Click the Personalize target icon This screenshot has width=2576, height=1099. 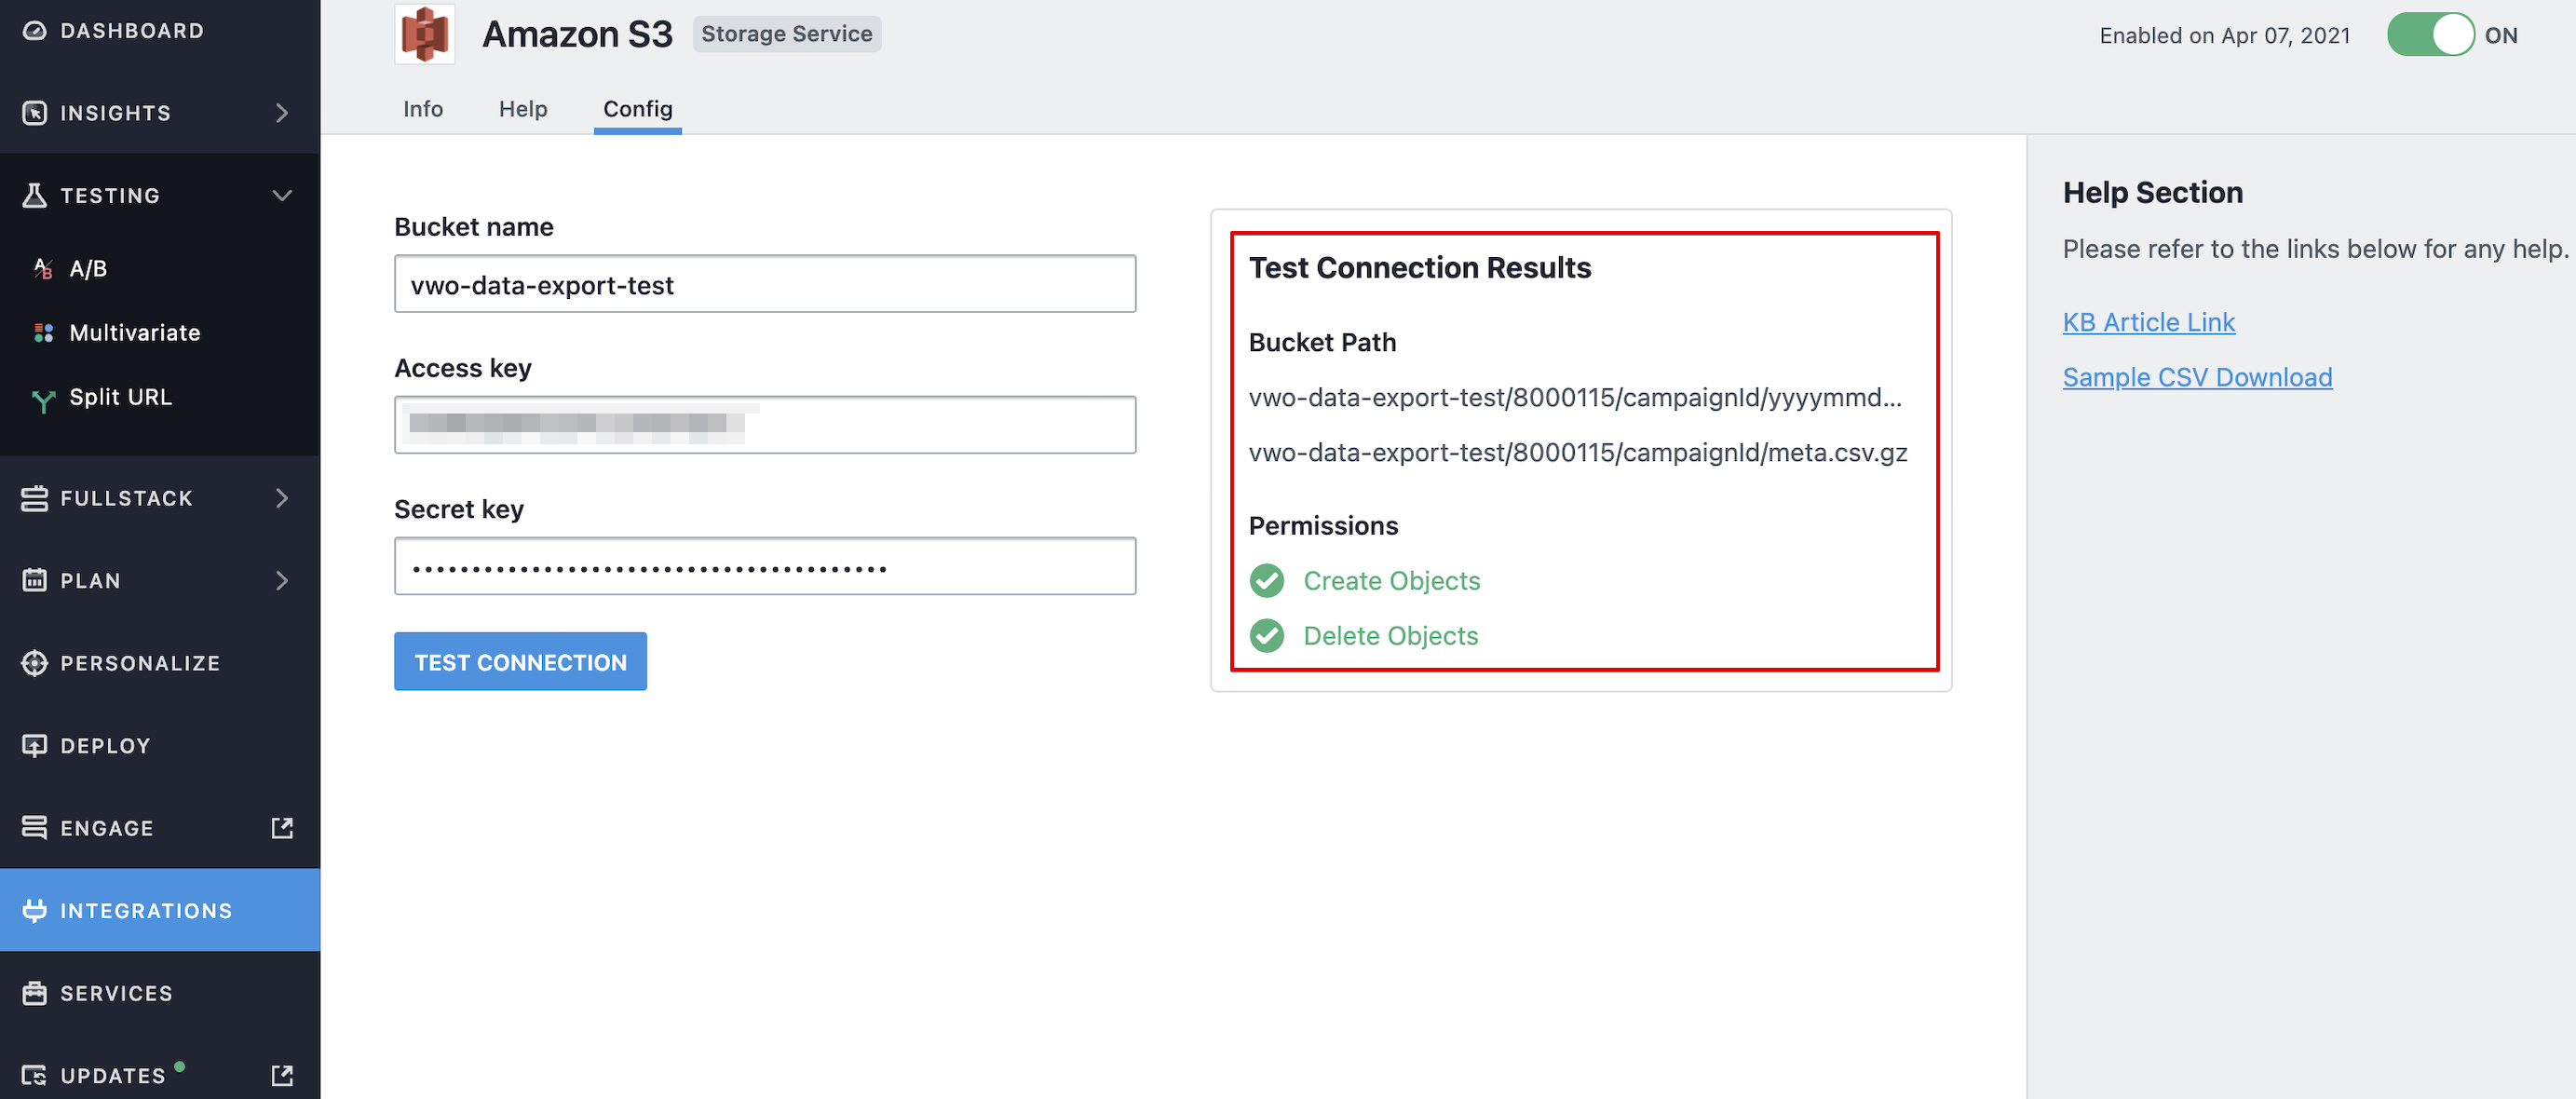click(x=34, y=663)
